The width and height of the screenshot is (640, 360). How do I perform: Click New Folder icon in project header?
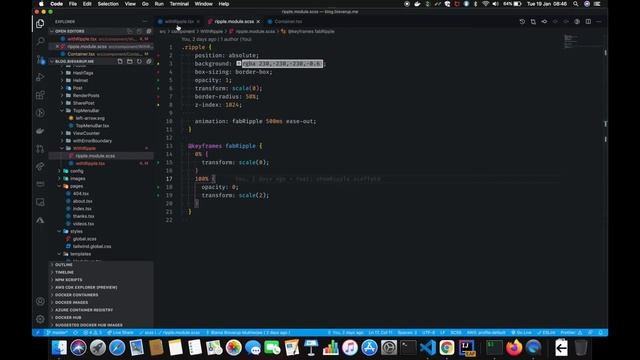[x=130, y=61]
